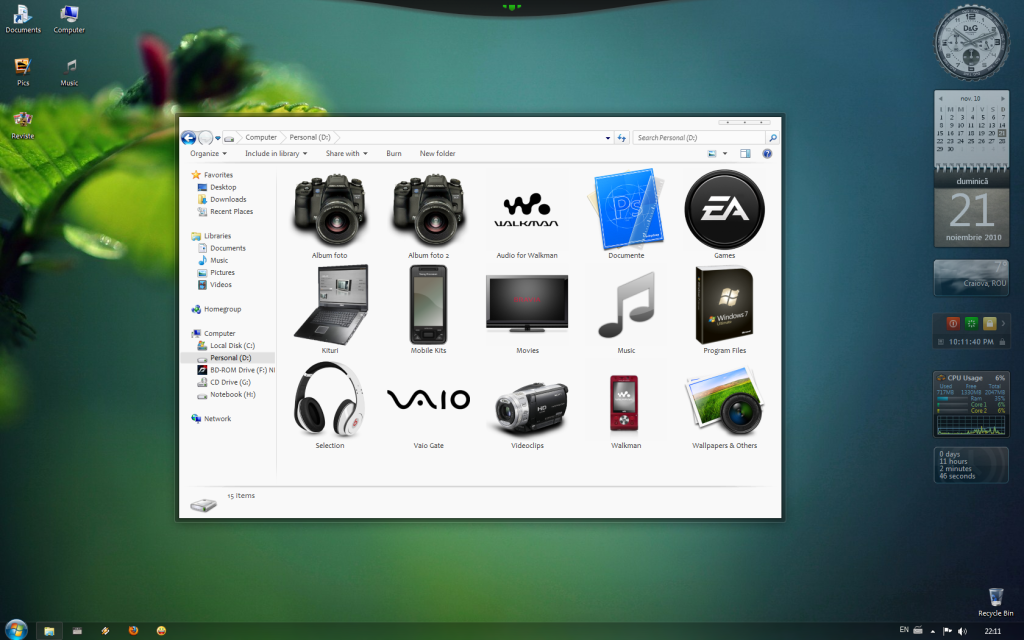Open the Documents desktop shortcut

[x=23, y=18]
